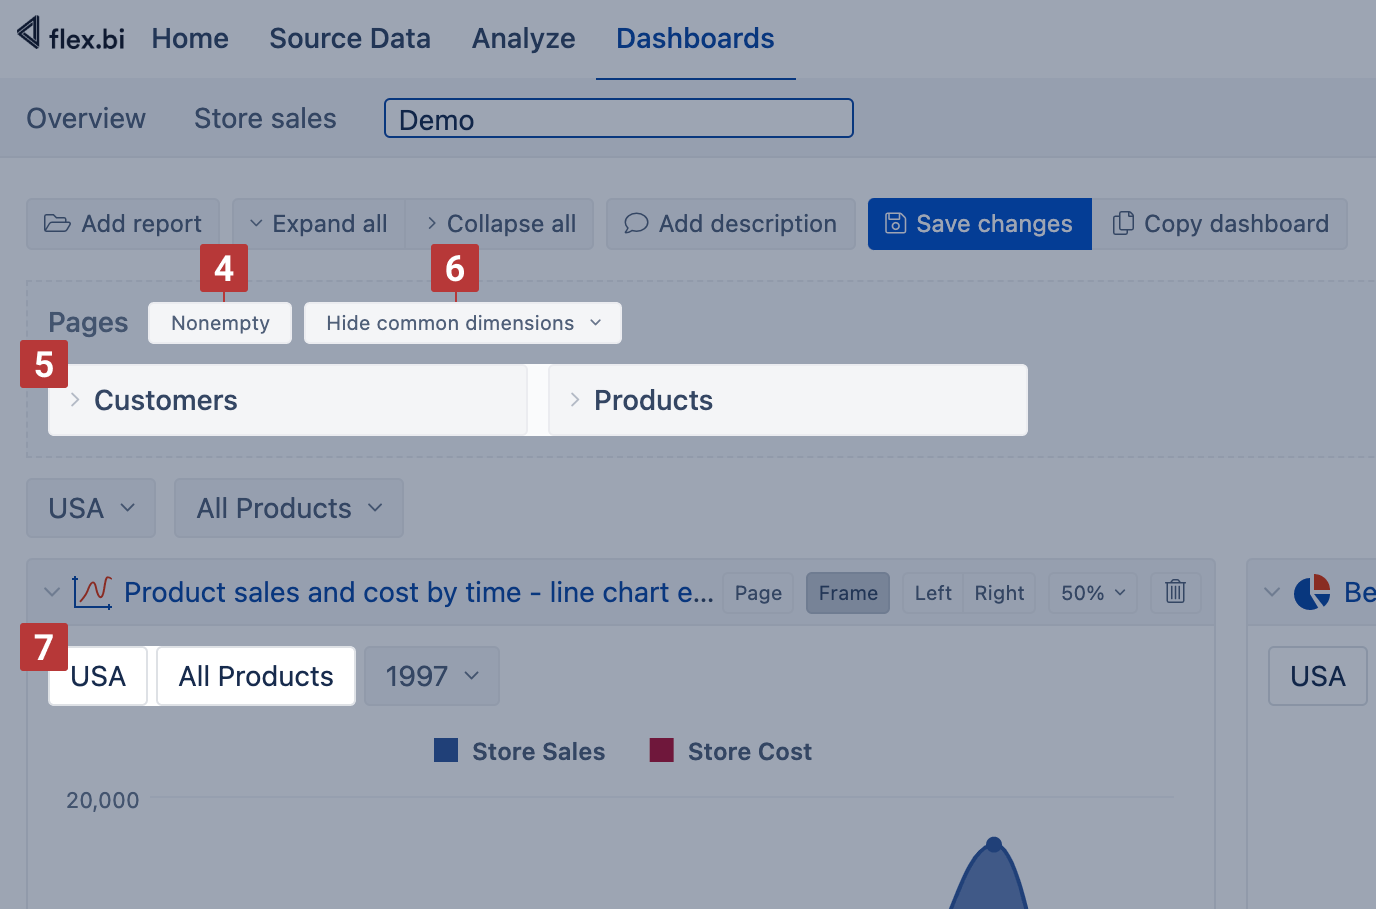Click the line chart report icon
Image resolution: width=1376 pixels, height=909 pixels.
click(92, 592)
